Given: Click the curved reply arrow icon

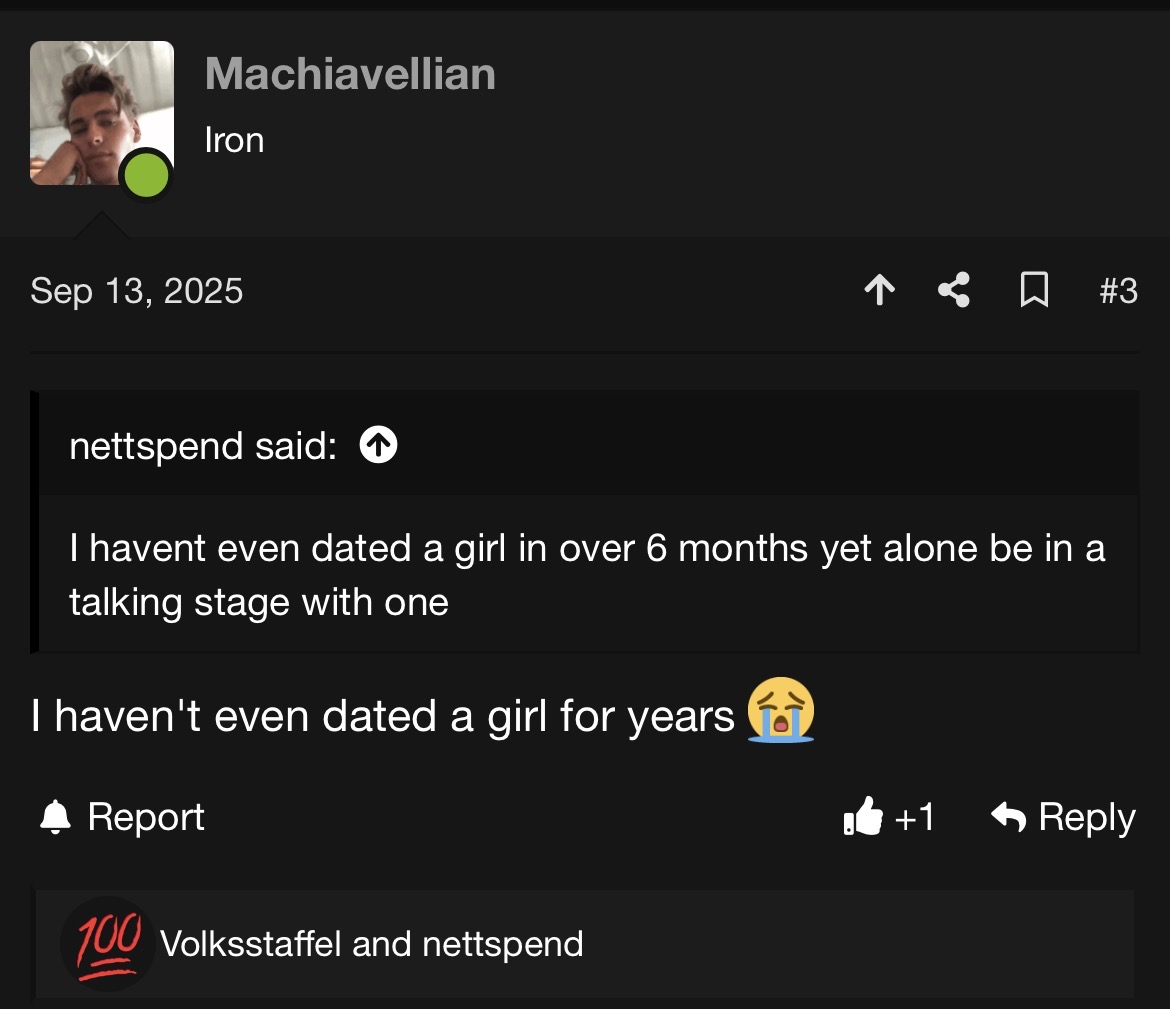Looking at the screenshot, I should [1008, 818].
